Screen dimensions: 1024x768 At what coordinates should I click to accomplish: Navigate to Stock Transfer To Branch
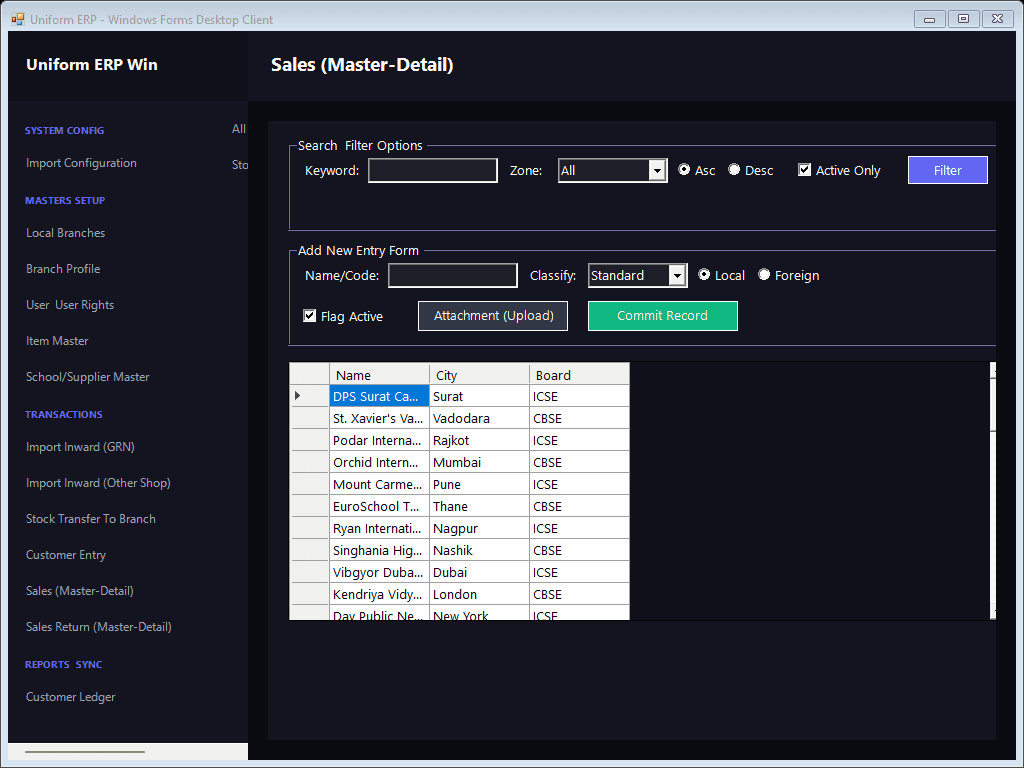click(91, 519)
